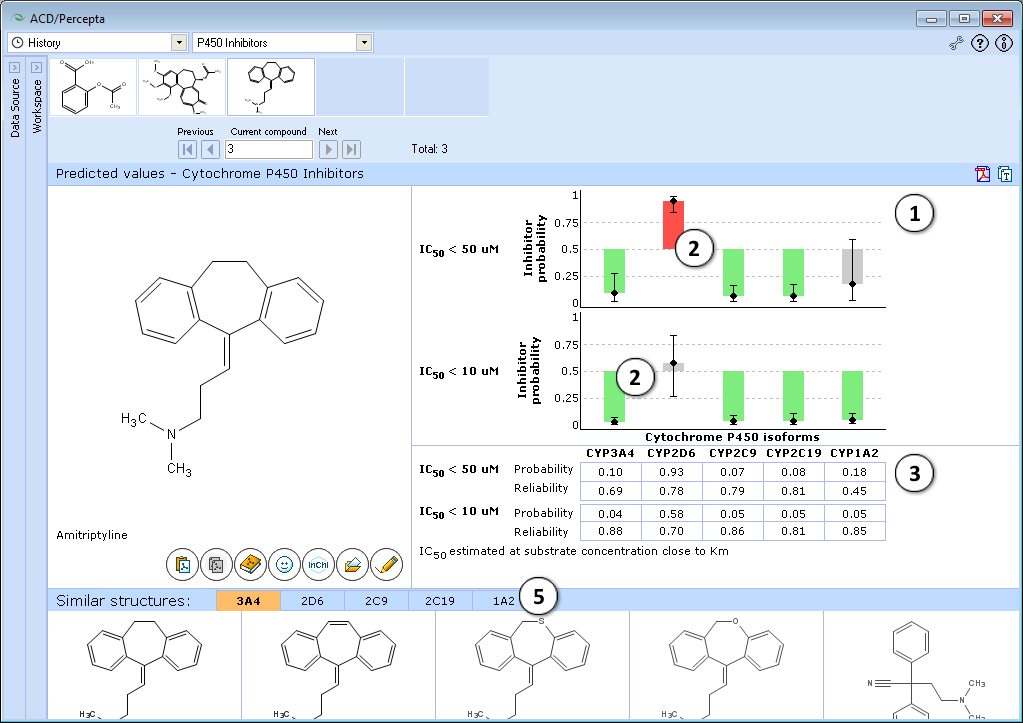Open the wrench settings icon

point(956,44)
